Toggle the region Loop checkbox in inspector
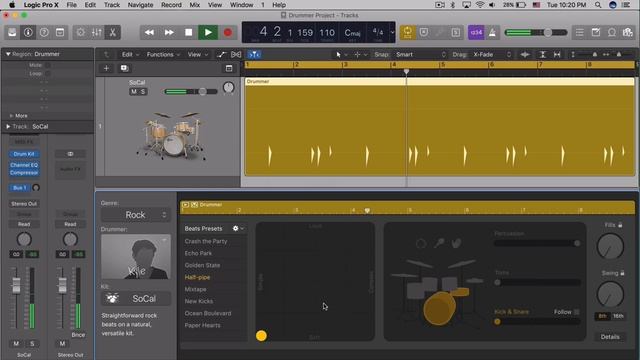Viewport: 640px width, 360px height. [48, 73]
